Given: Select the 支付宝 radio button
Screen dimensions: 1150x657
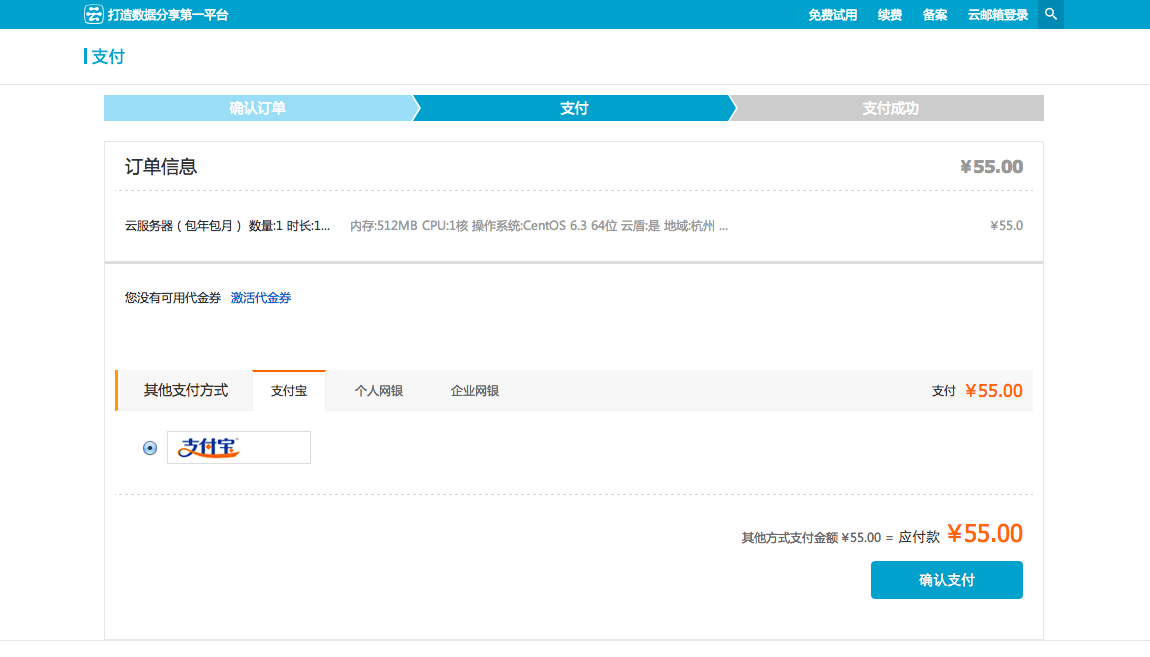Looking at the screenshot, I should (148, 447).
